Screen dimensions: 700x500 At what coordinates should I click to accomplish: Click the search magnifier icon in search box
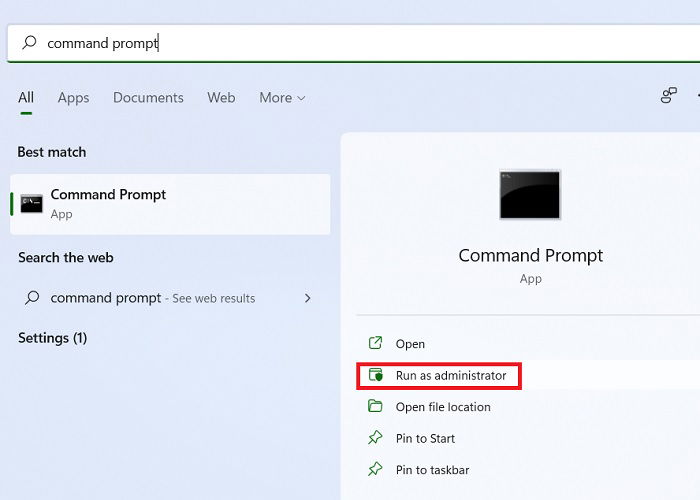pyautogui.click(x=29, y=42)
